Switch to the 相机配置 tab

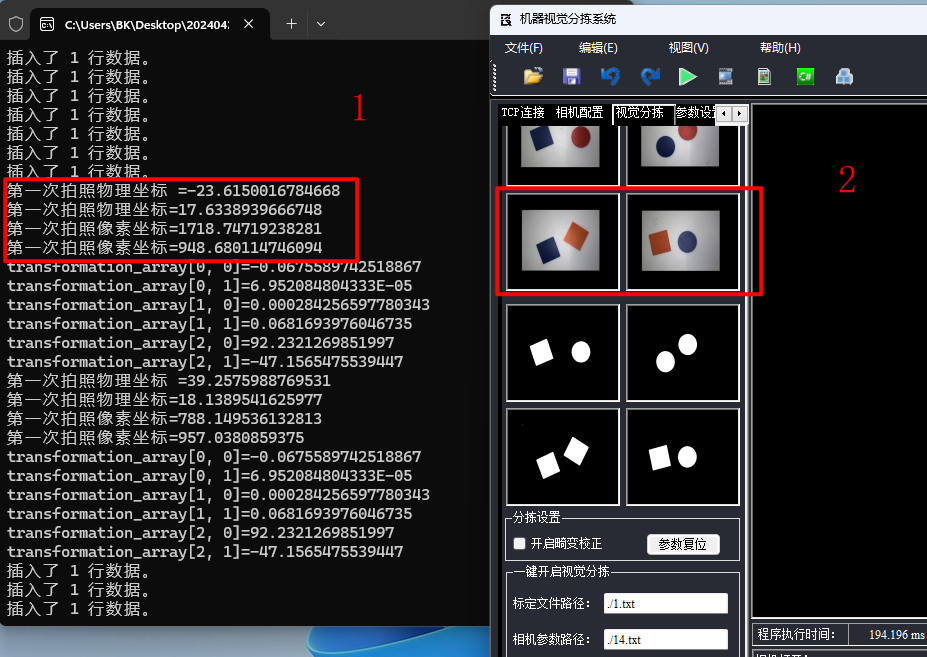click(579, 112)
